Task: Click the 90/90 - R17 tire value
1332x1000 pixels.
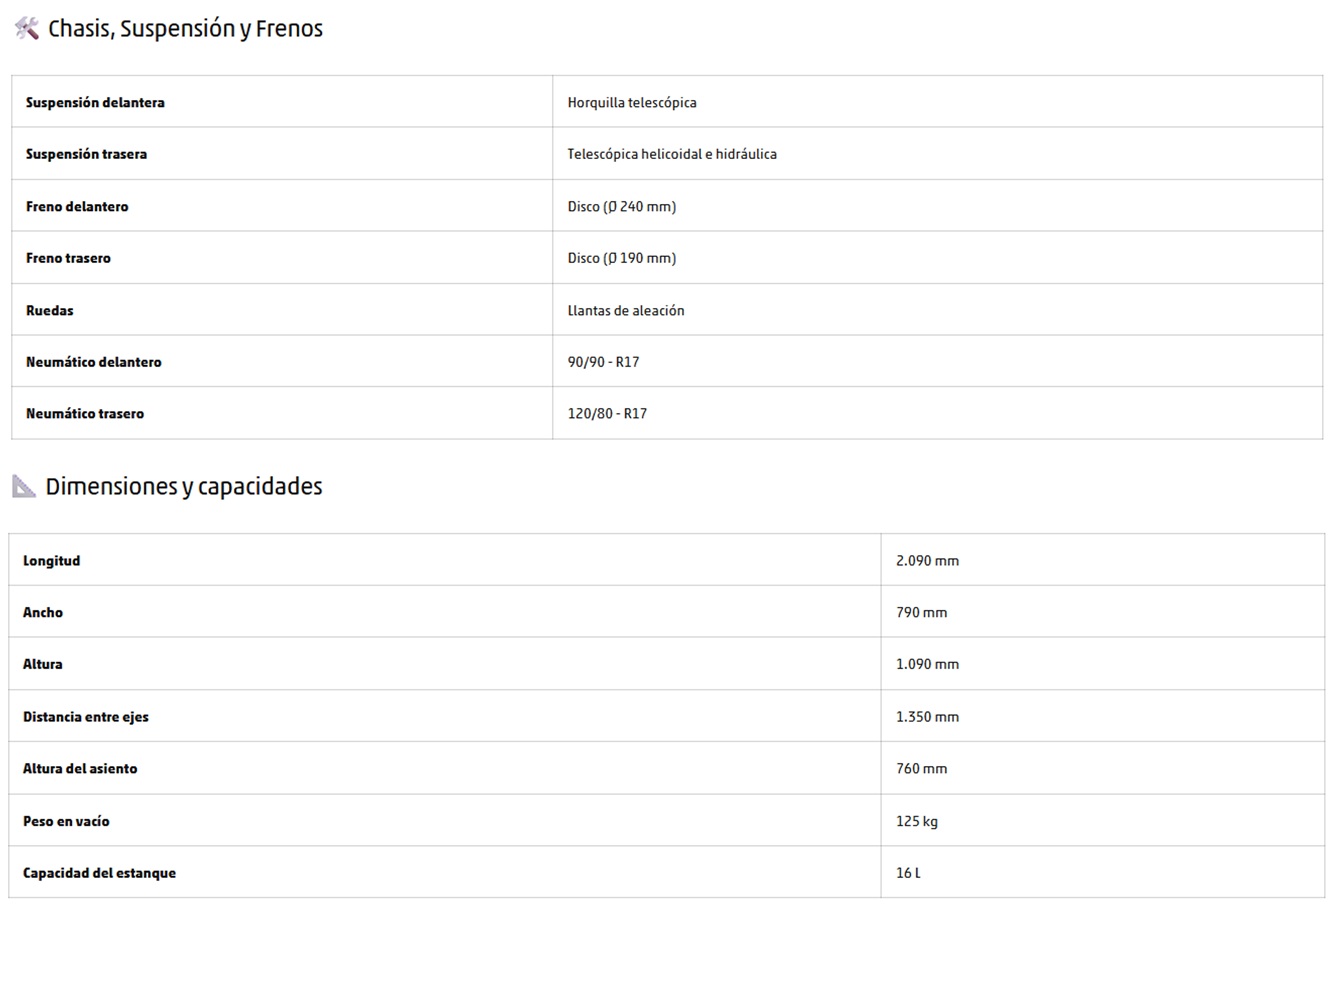Action: click(x=603, y=362)
